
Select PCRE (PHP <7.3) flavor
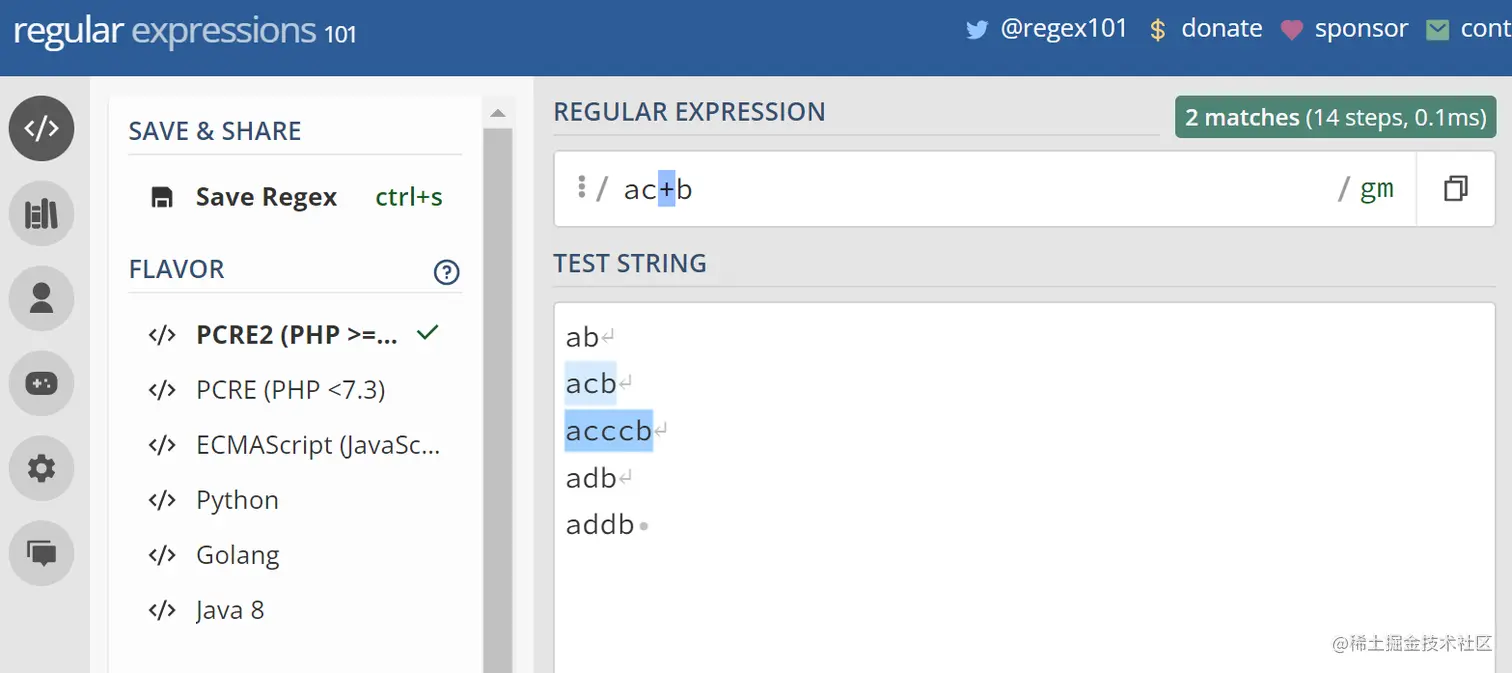pos(290,390)
